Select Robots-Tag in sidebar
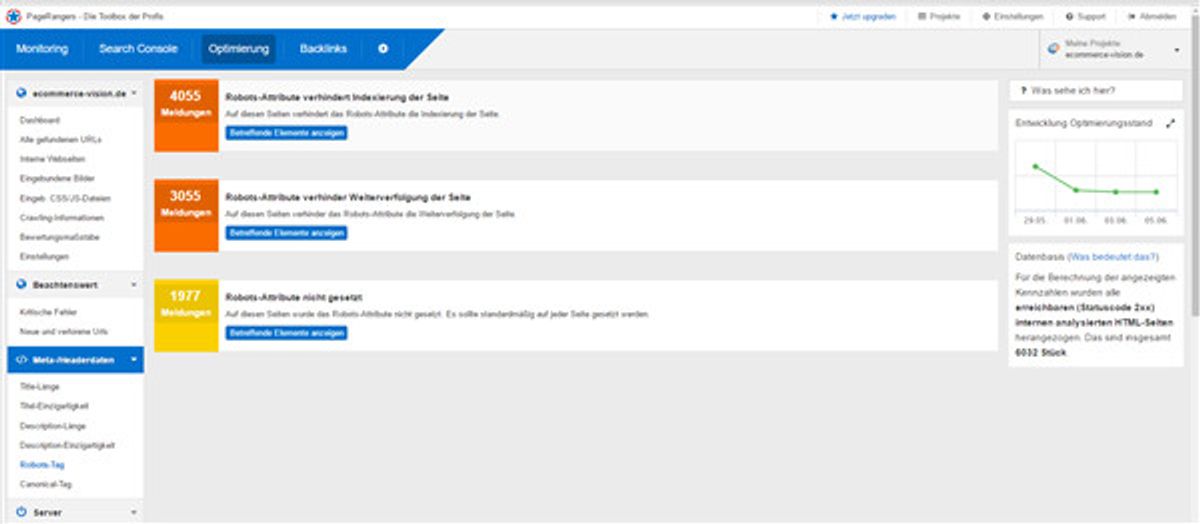Screen dimensions: 1200x524 44,465
